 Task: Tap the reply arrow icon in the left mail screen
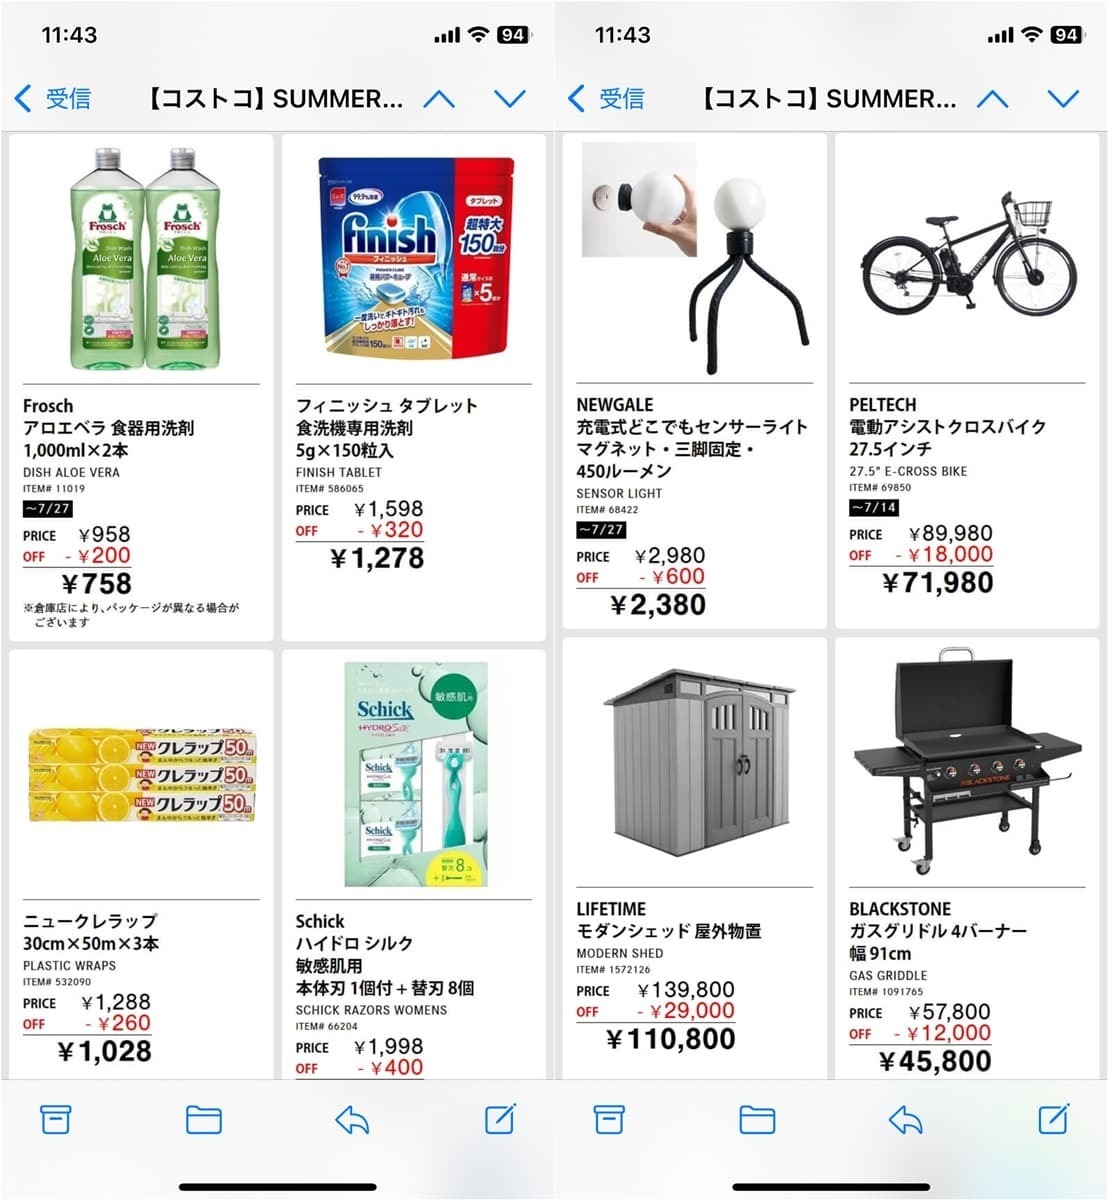[352, 1120]
